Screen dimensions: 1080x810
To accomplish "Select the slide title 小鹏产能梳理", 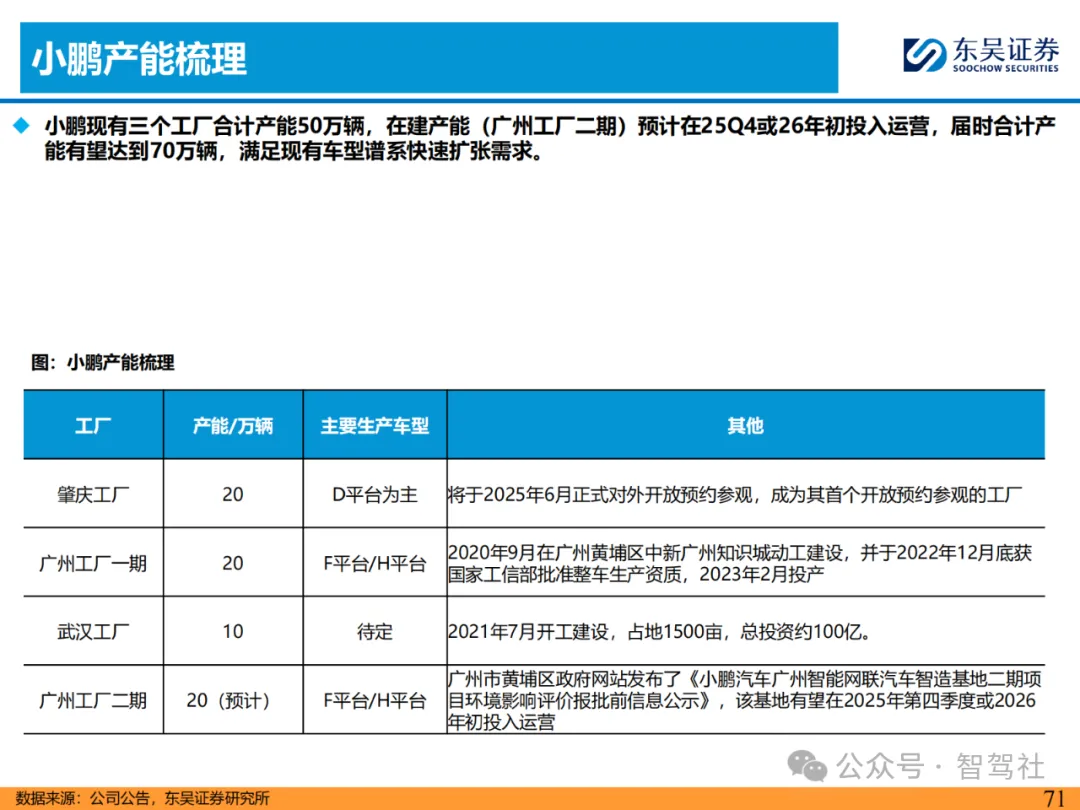I will (x=139, y=59).
